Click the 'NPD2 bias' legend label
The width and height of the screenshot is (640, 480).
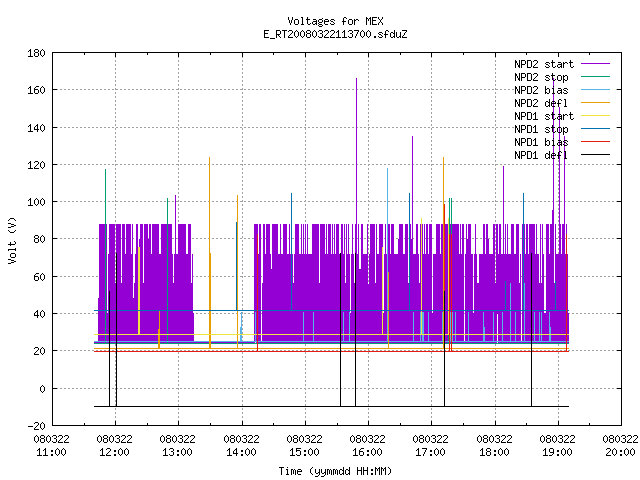point(541,90)
